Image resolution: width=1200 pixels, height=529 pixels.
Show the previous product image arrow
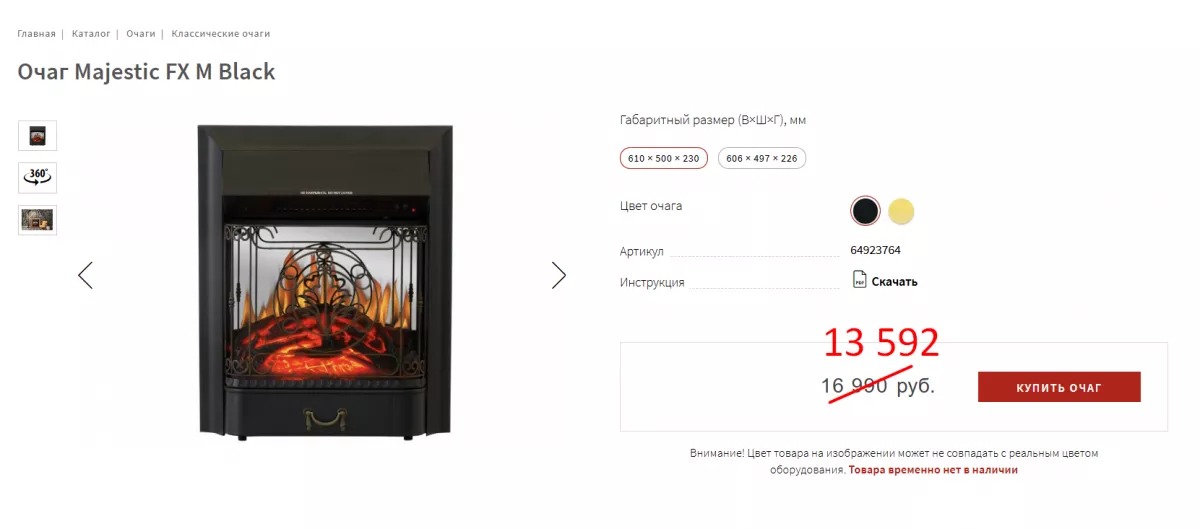point(85,275)
